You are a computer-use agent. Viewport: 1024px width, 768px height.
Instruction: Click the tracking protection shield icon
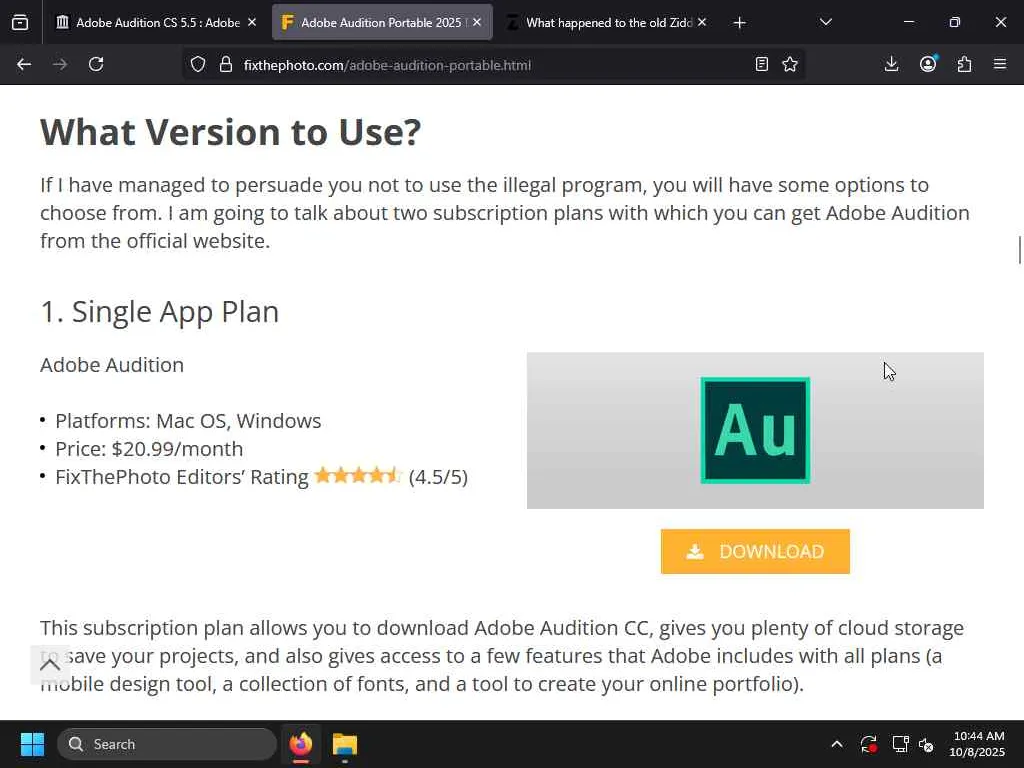tap(198, 64)
